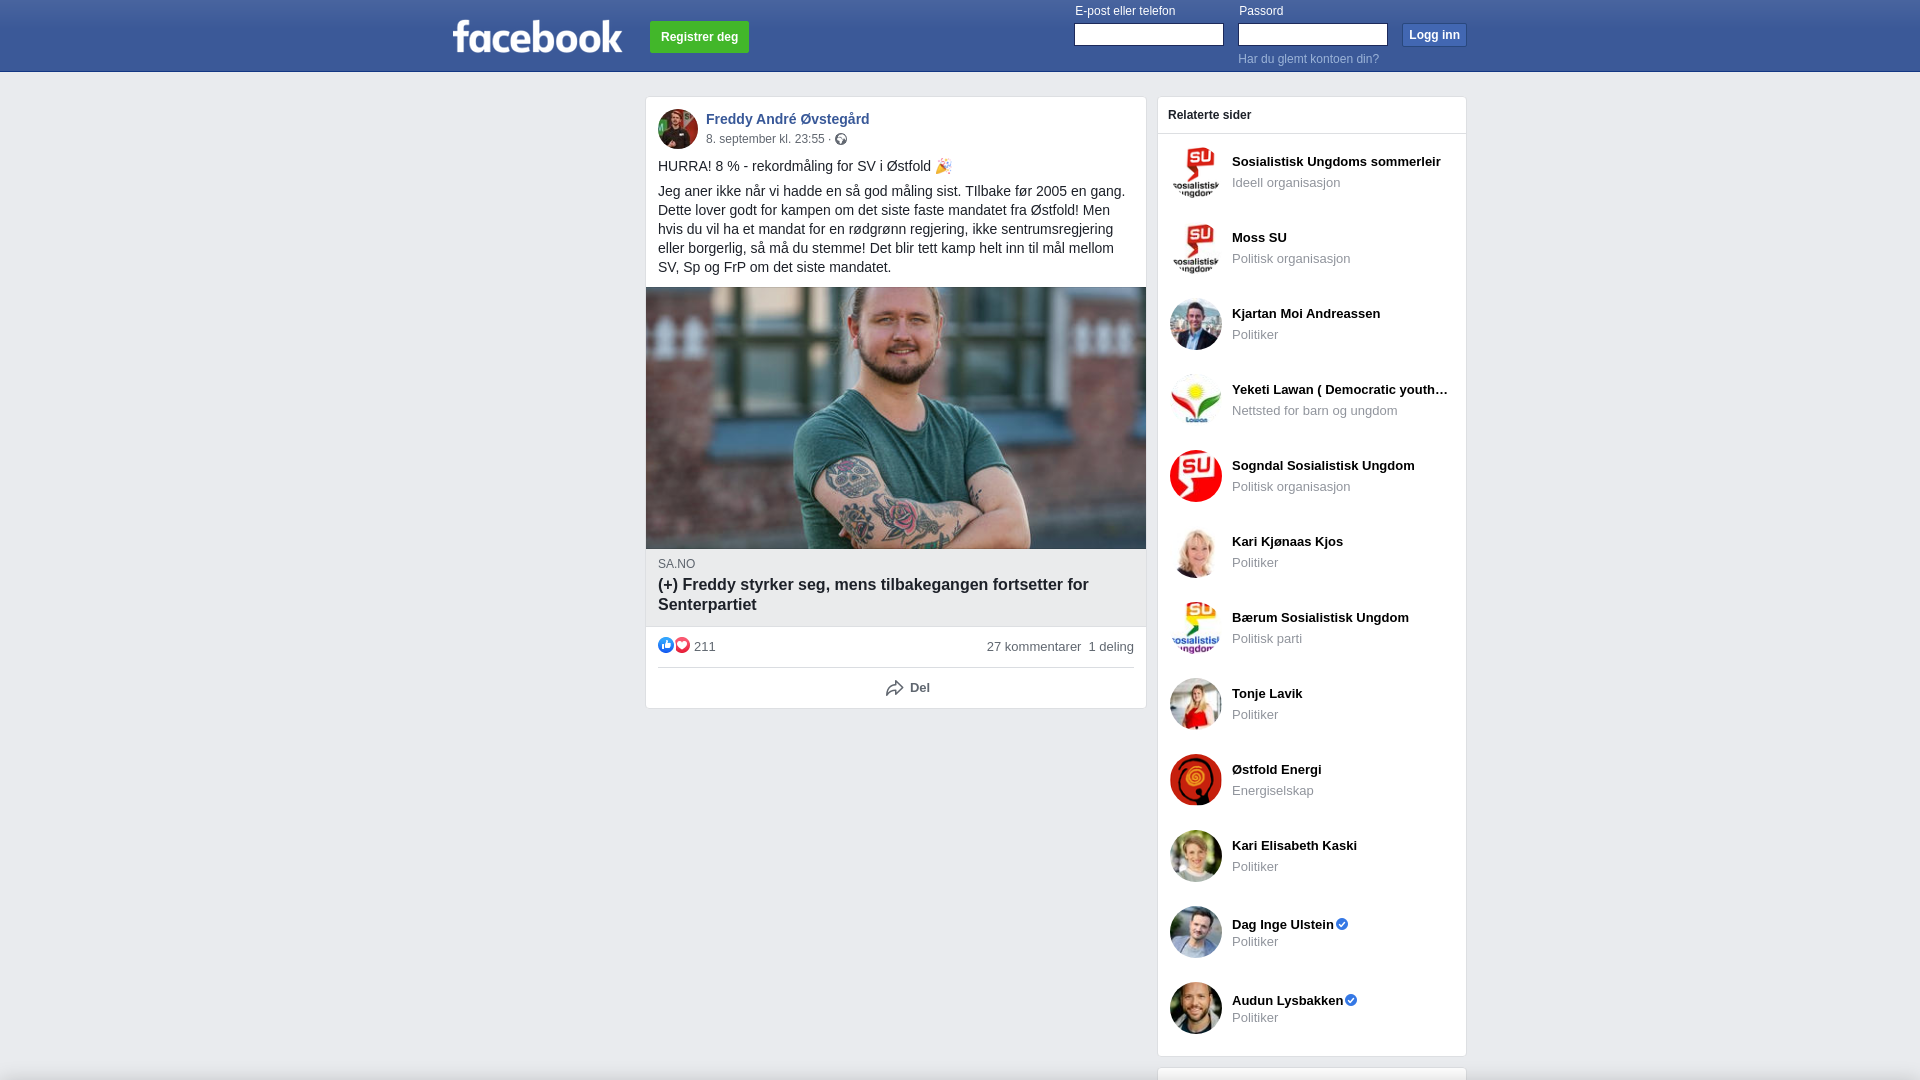Open the SA.NO article headline link
The width and height of the screenshot is (1920, 1080).
pyautogui.click(x=873, y=594)
